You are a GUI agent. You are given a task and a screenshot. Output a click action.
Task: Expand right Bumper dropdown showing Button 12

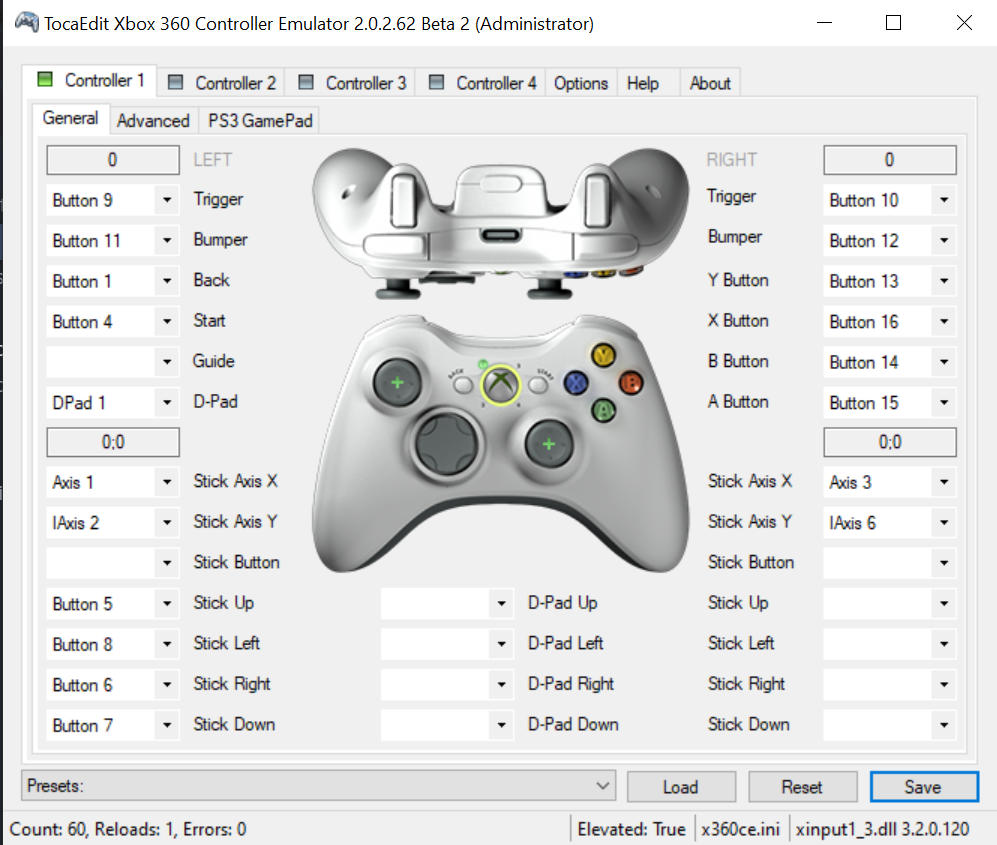[x=890, y=241]
